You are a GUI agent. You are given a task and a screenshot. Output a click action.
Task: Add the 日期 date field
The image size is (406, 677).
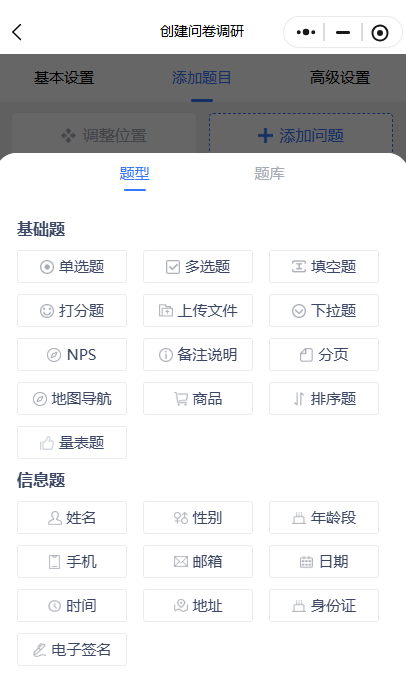coord(324,561)
